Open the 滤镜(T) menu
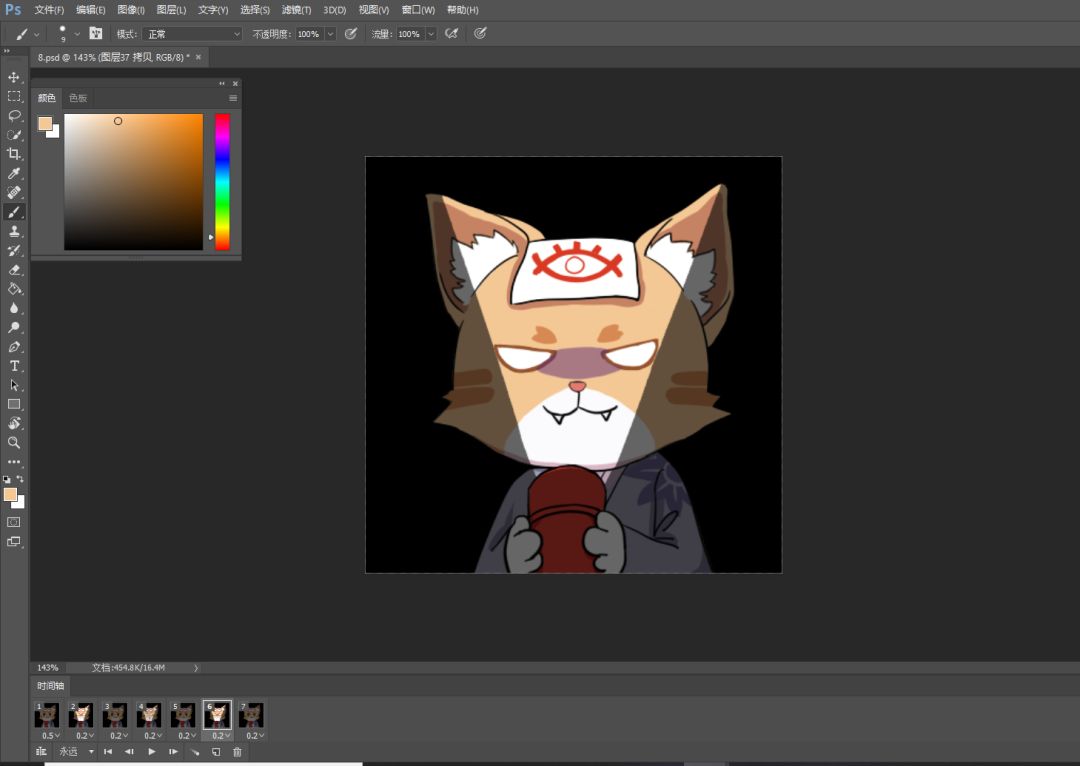 (296, 10)
